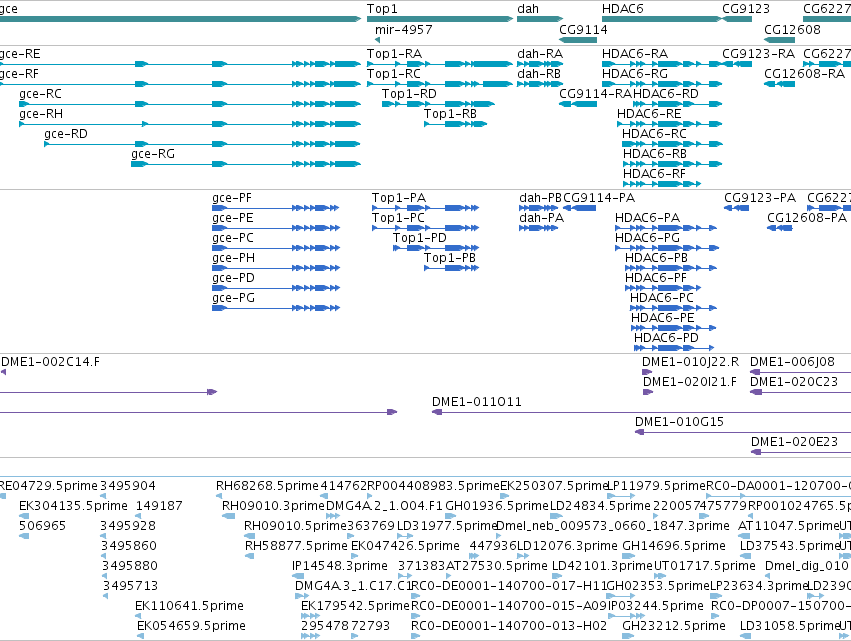Click BAC DME1-020E23
The width and height of the screenshot is (851, 641).
(x=794, y=442)
